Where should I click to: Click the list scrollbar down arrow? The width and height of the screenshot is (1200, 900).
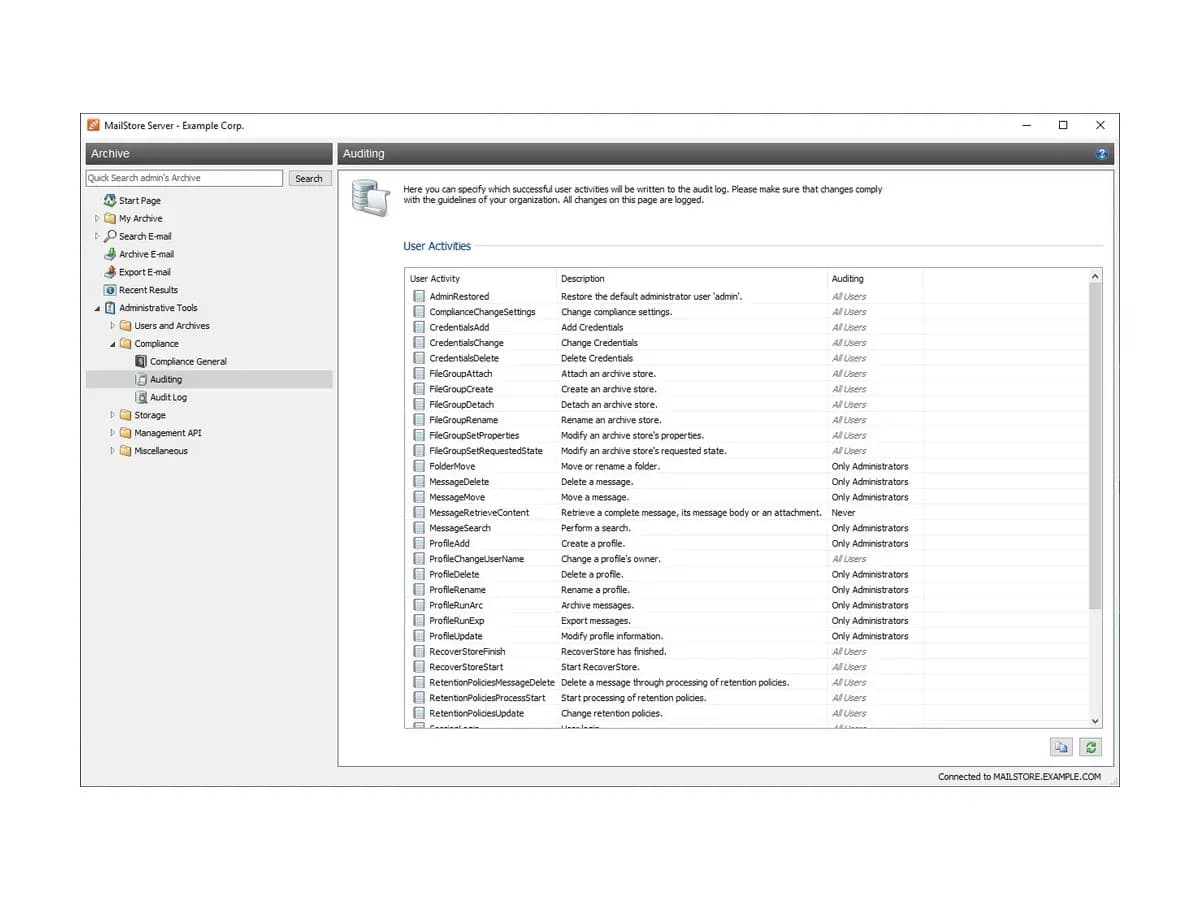coord(1095,721)
